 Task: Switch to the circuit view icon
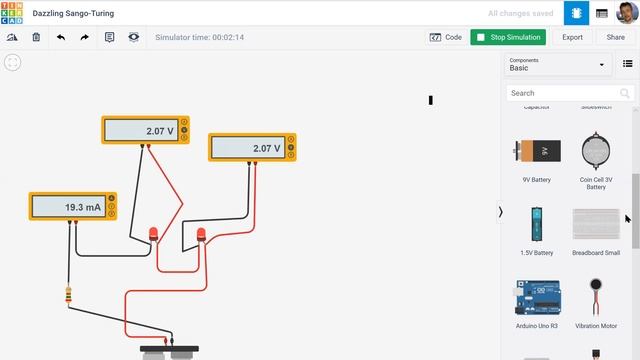click(x=576, y=13)
